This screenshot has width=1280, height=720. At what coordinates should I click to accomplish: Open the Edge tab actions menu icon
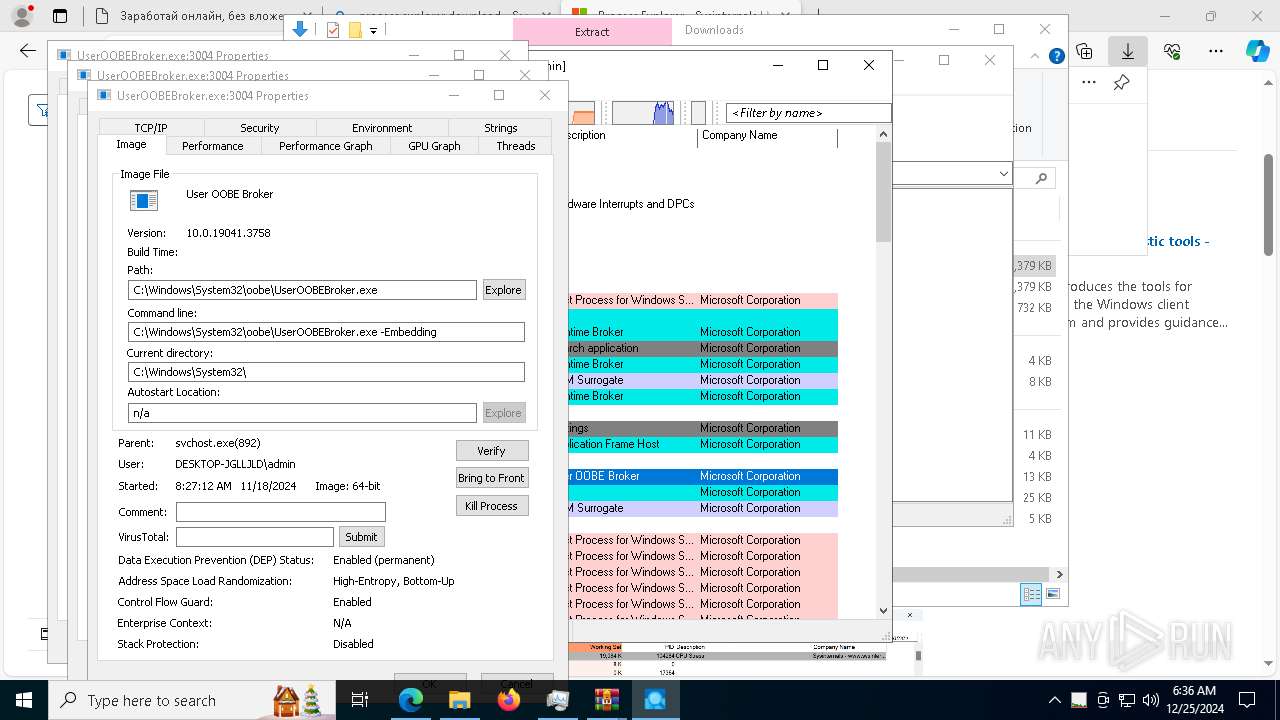click(x=60, y=16)
